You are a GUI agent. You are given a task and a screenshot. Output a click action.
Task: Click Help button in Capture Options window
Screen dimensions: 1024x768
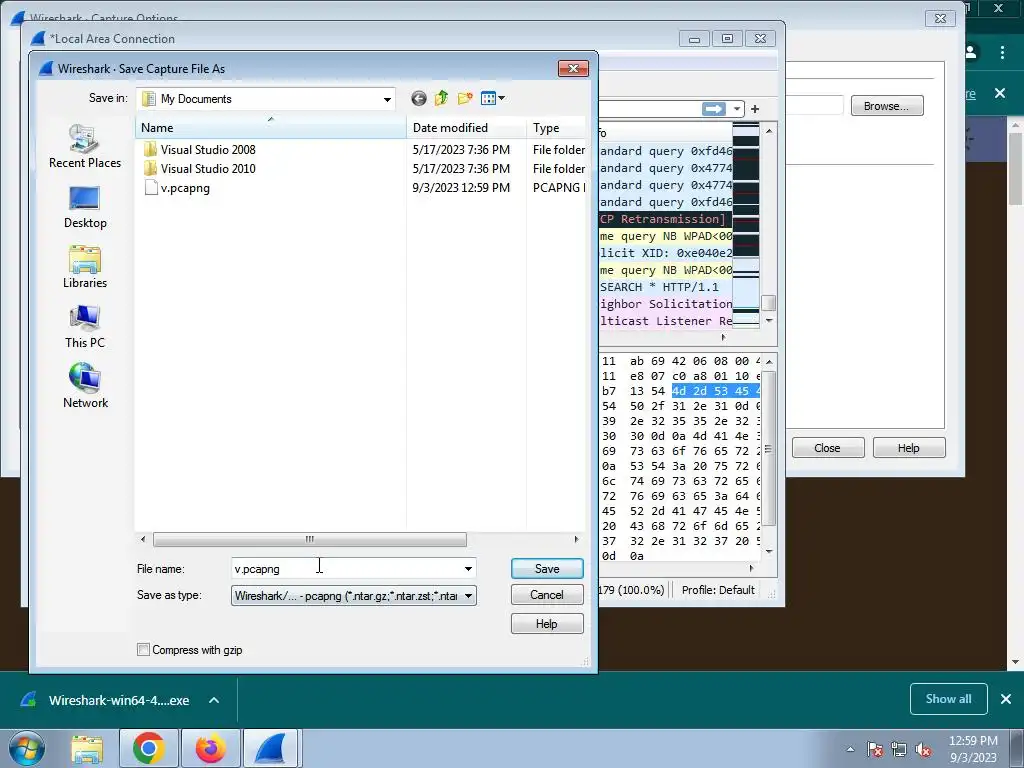click(908, 448)
